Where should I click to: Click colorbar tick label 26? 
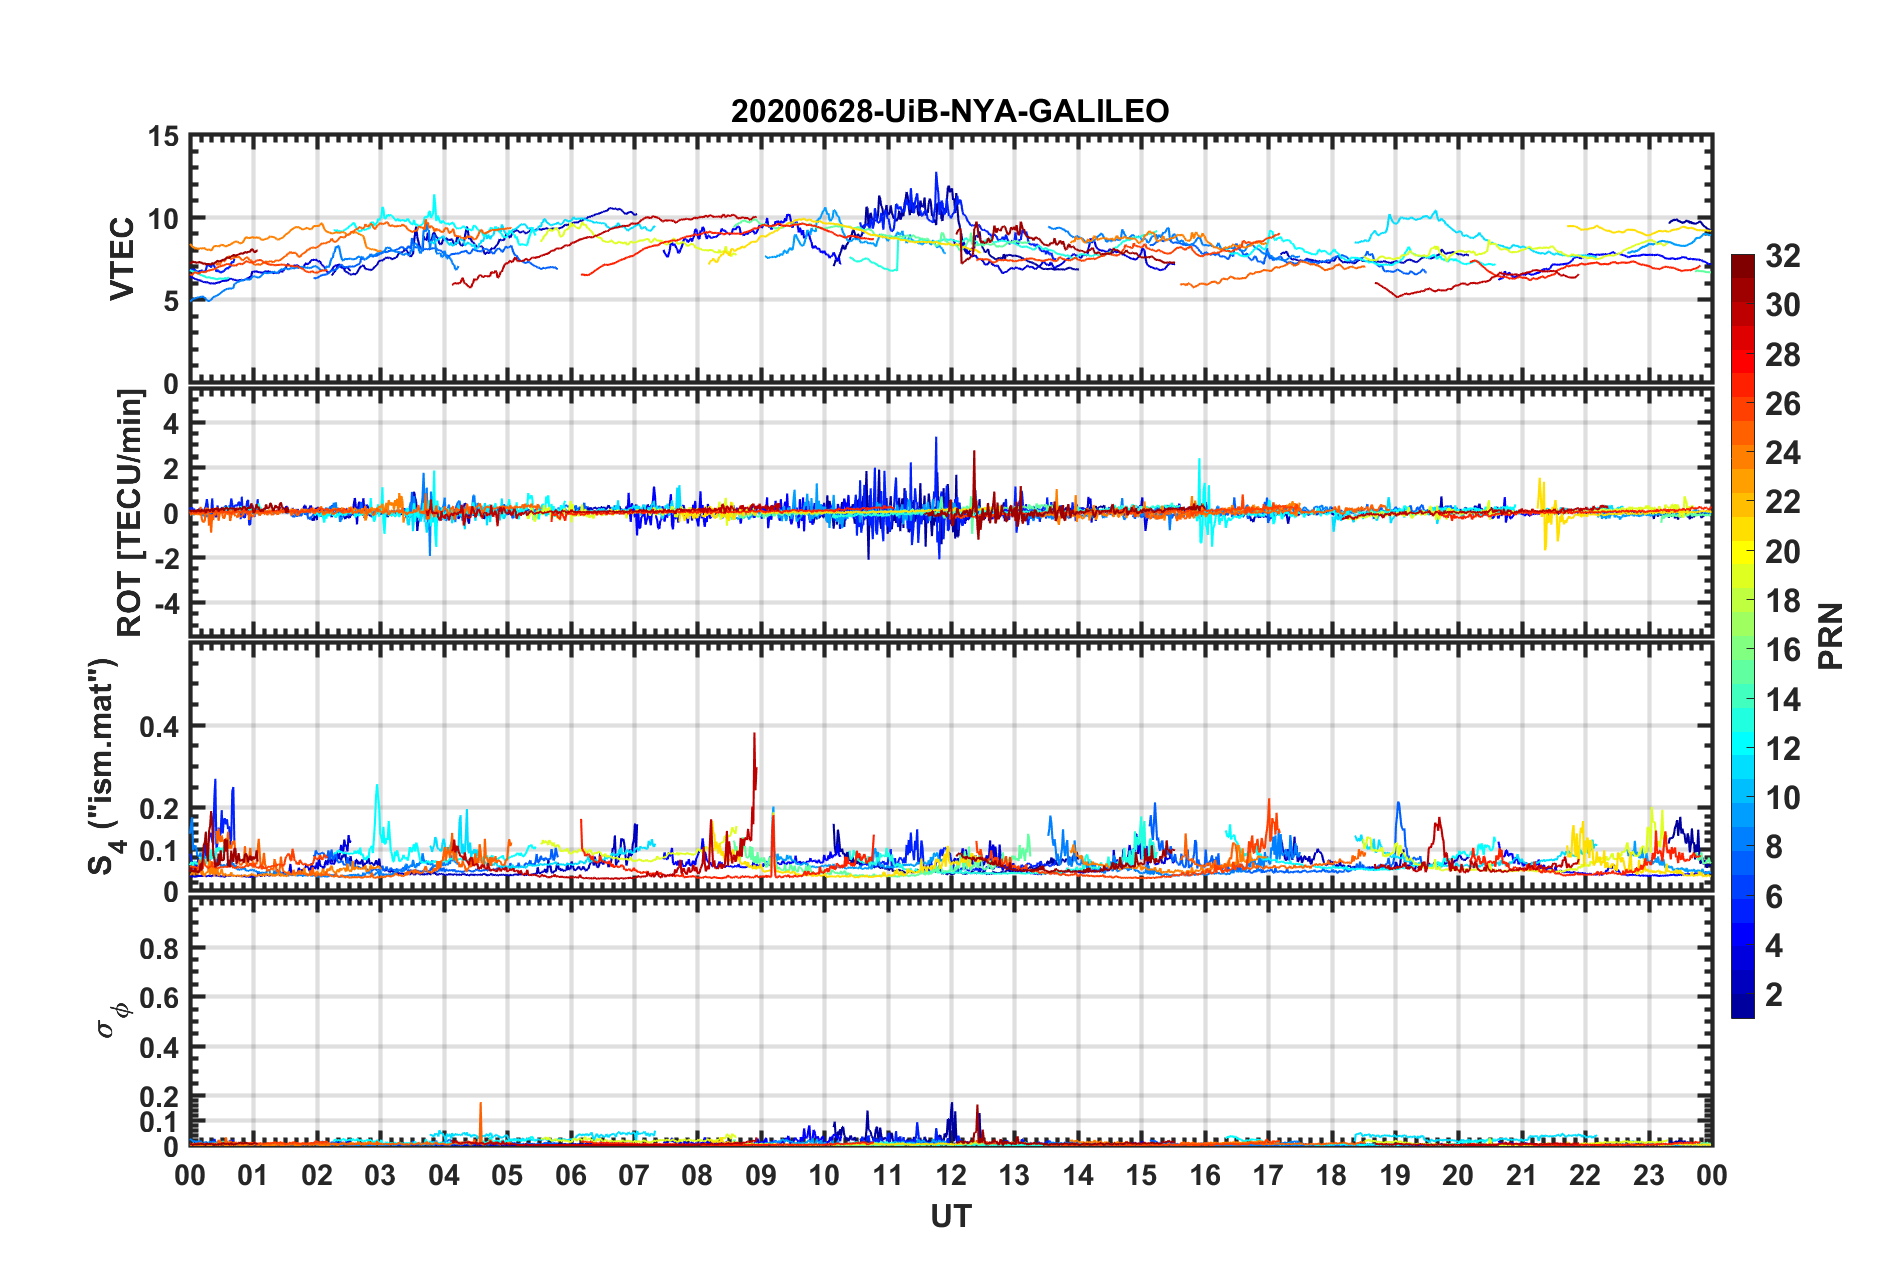click(x=1783, y=404)
